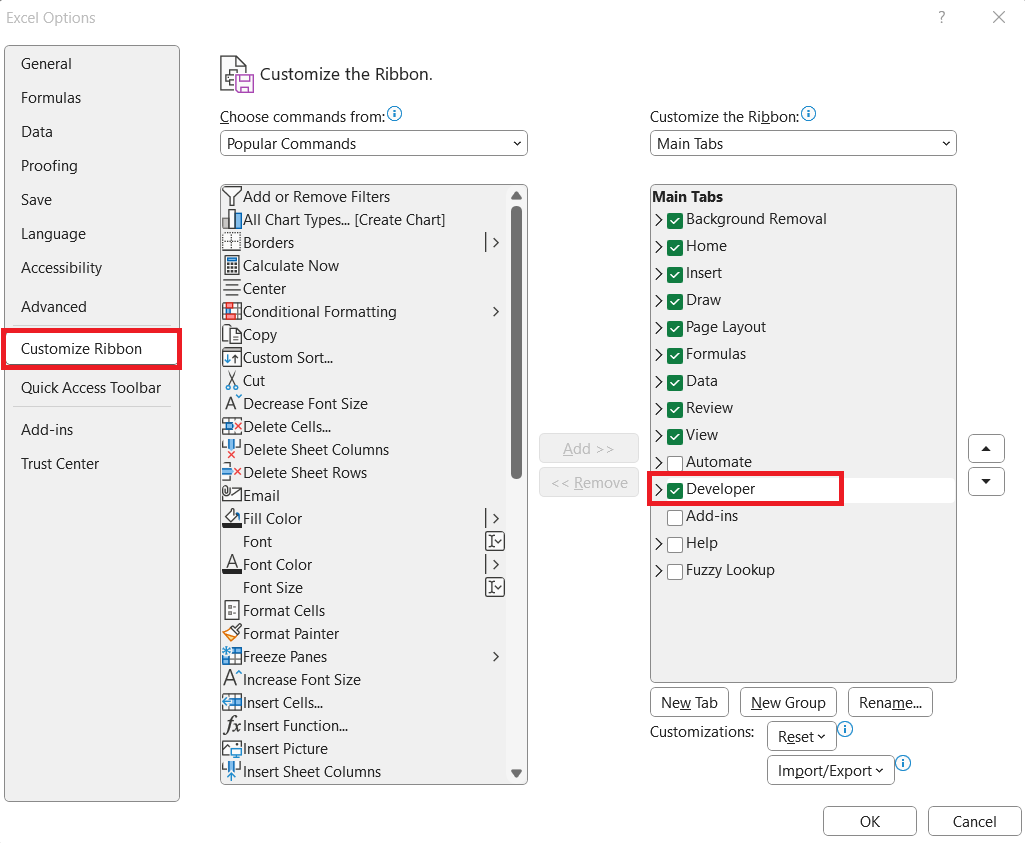The image size is (1025, 843).
Task: Toggle the Review tab checkbox
Action: coord(675,409)
